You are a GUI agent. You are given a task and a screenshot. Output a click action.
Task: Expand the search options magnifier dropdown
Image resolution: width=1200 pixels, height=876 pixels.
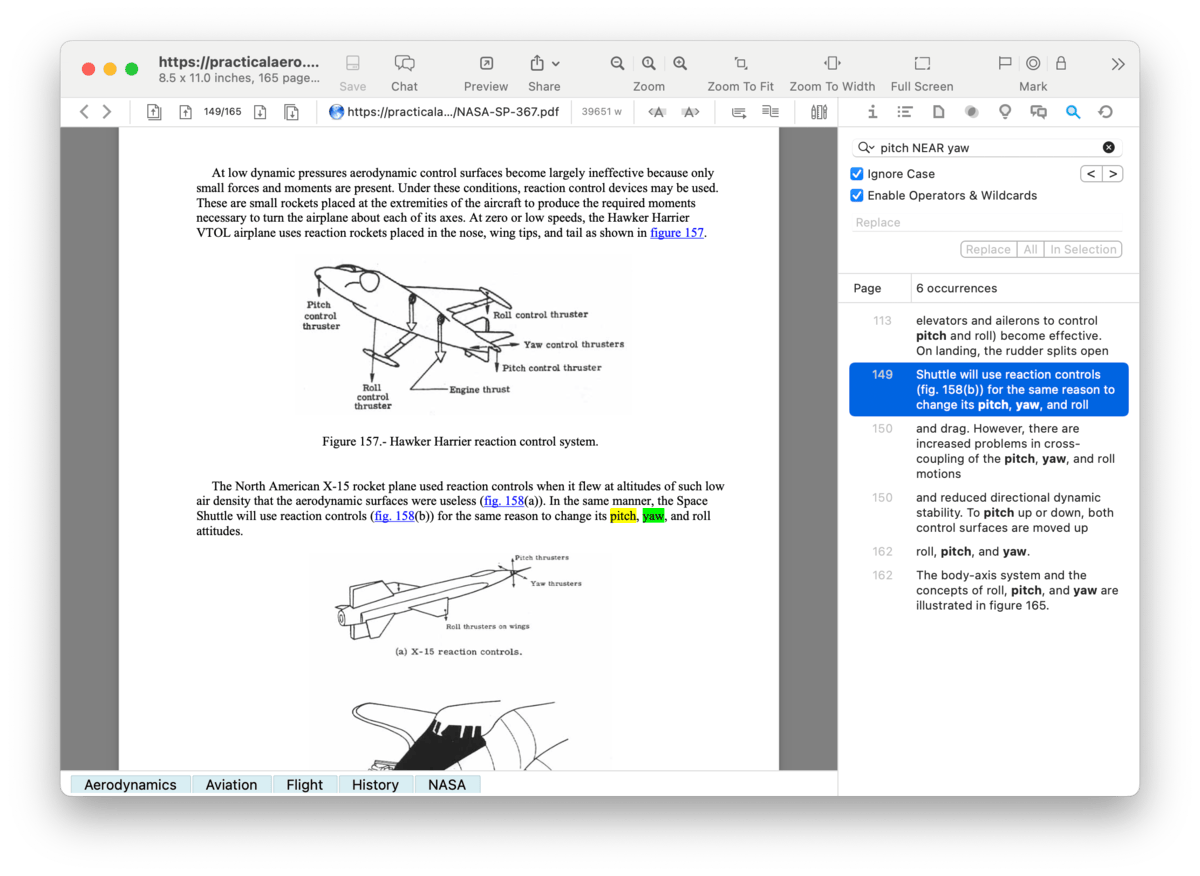pyautogui.click(x=866, y=148)
